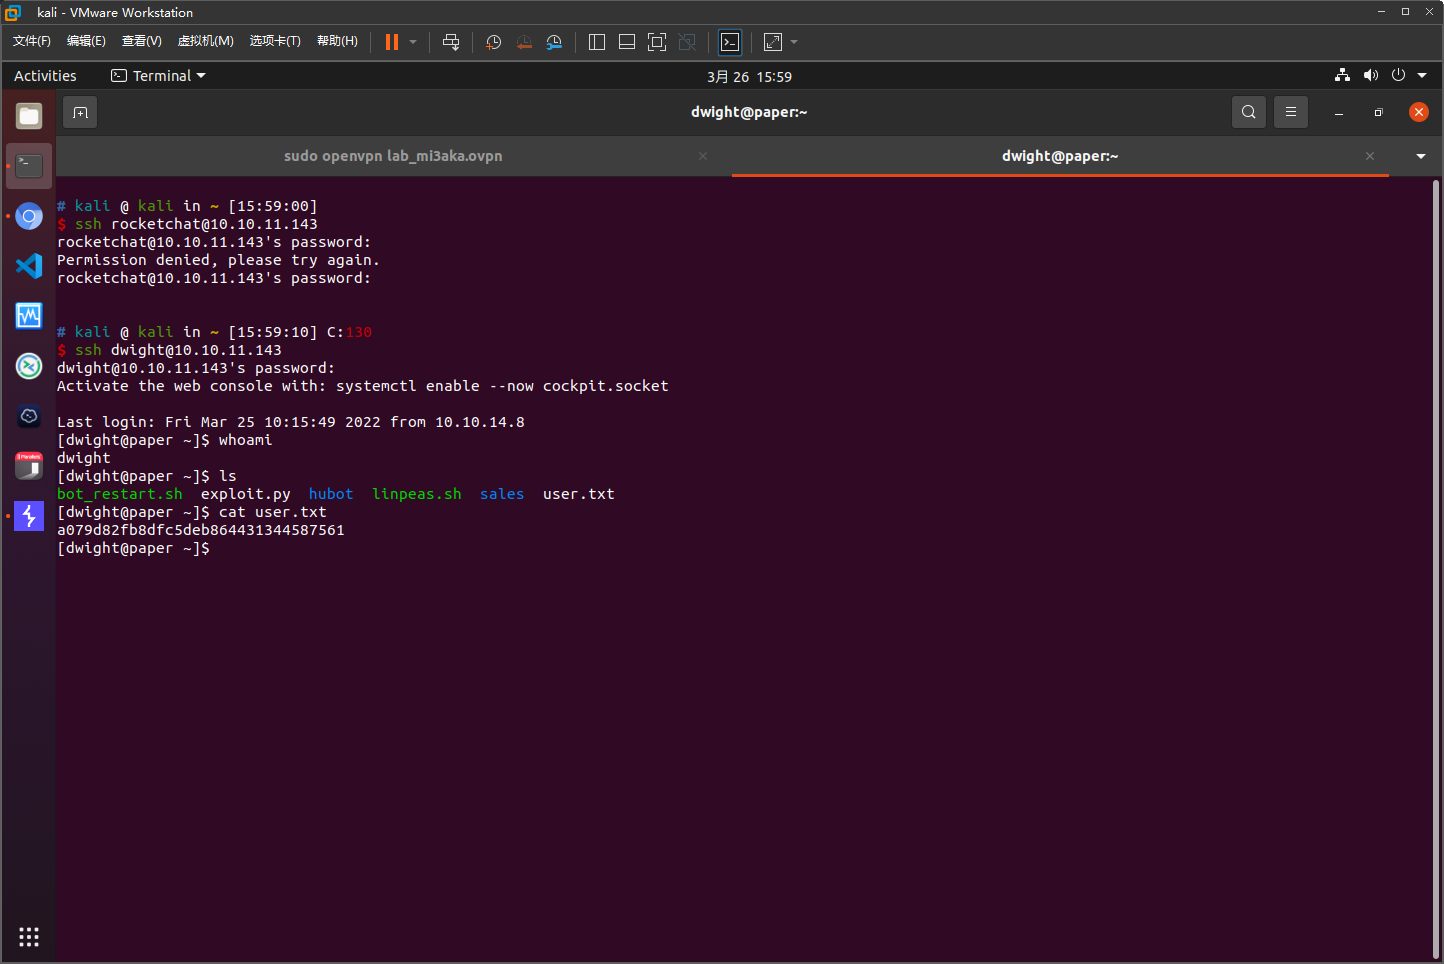The image size is (1444, 964).
Task: Open the terminal hamburger menu
Action: (x=1290, y=112)
